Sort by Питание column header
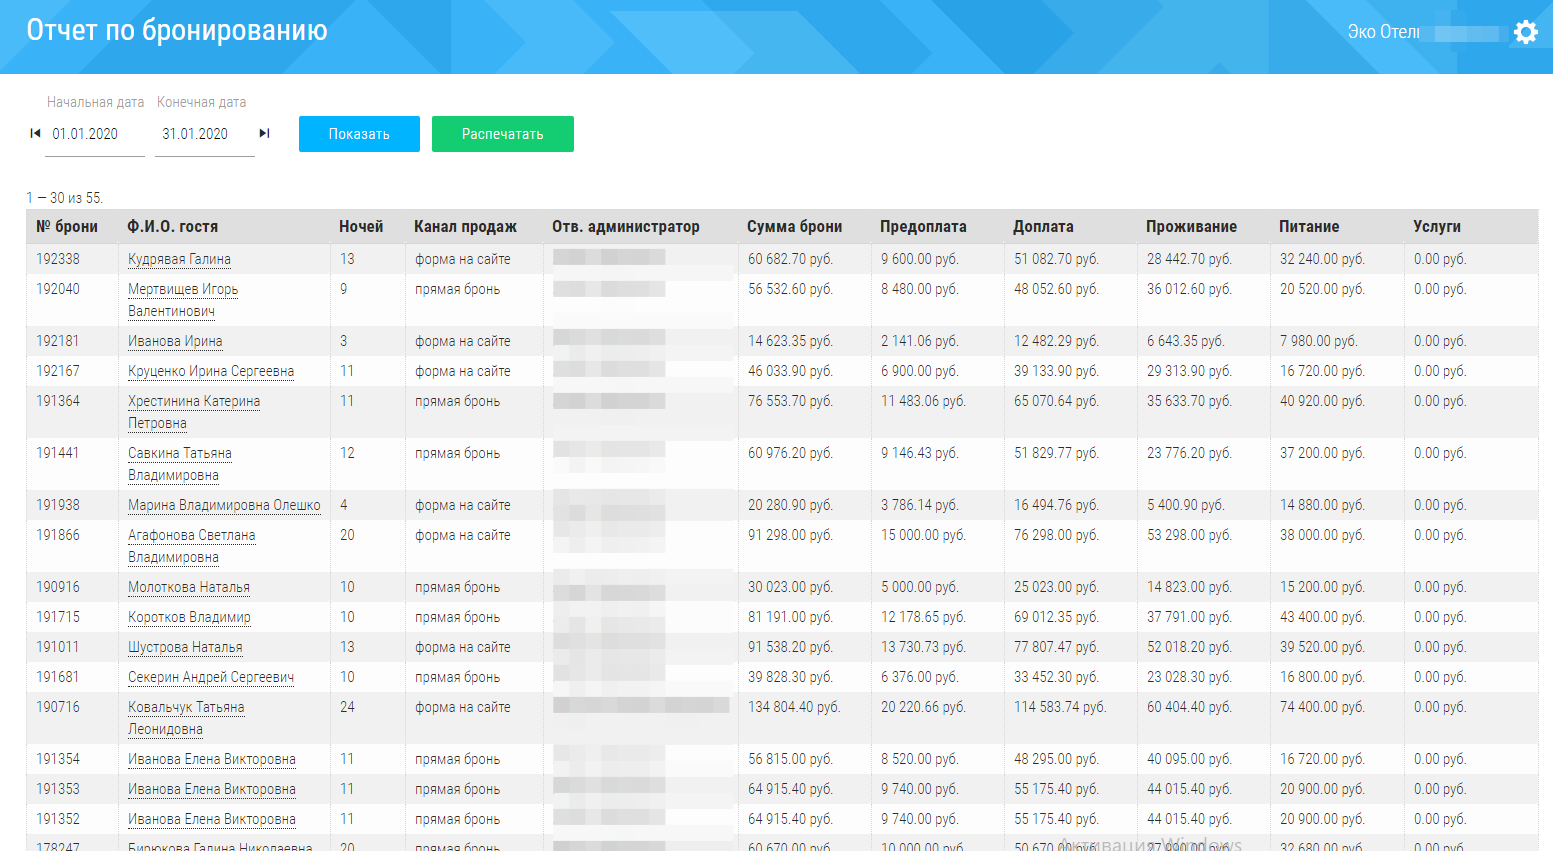This screenshot has height=851, width=1553. [x=1309, y=227]
